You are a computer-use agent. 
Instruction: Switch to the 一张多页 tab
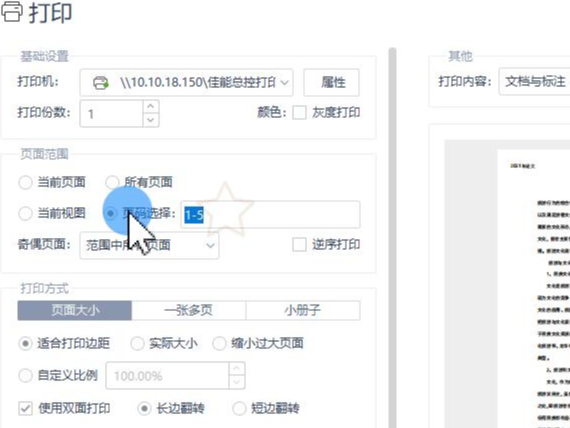pyautogui.click(x=189, y=310)
